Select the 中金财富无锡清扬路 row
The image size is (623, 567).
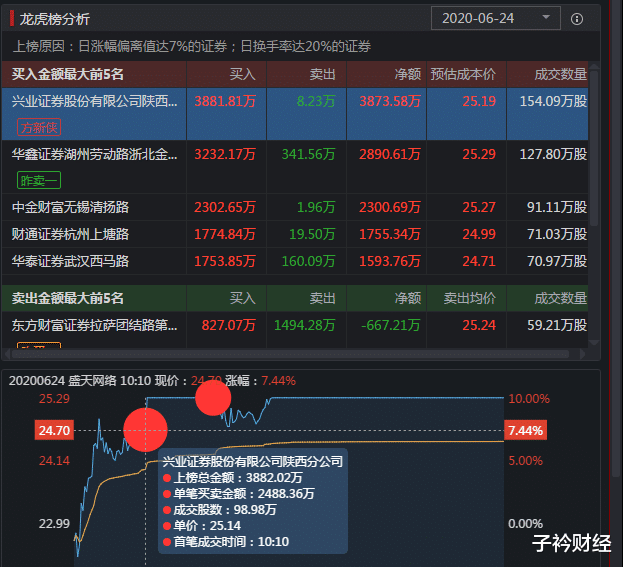295,207
